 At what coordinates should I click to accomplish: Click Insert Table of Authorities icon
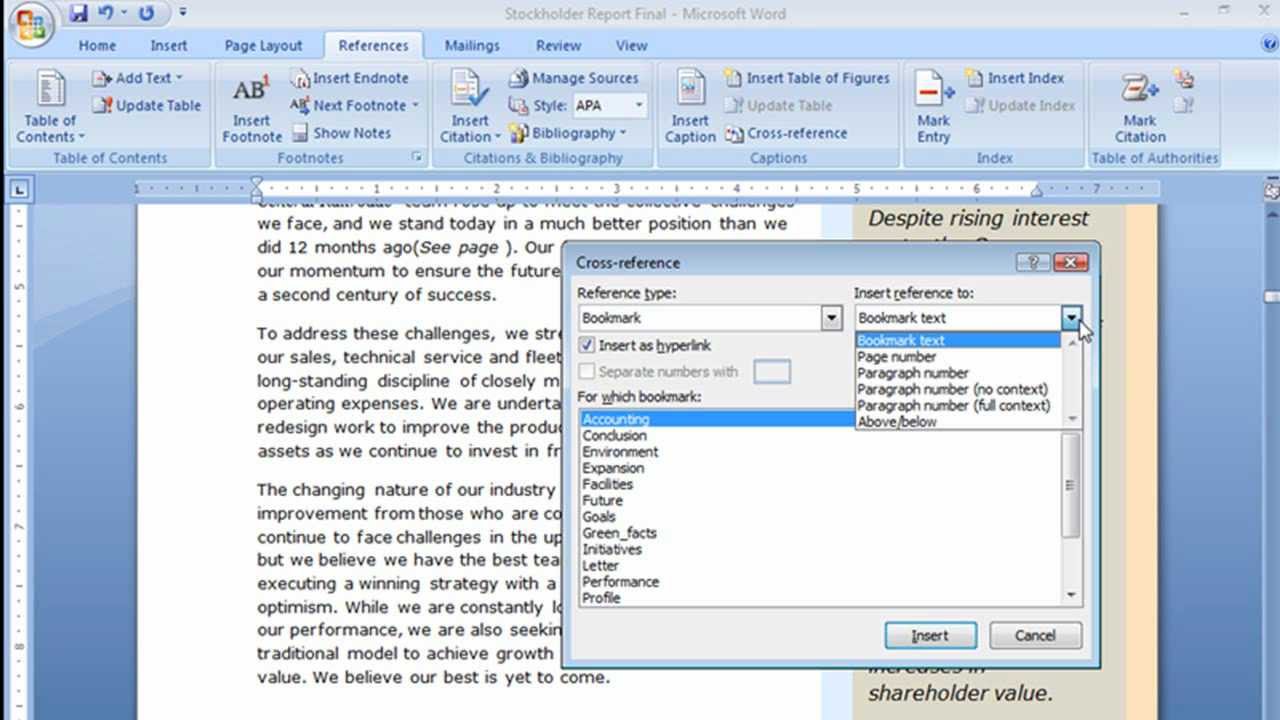pos(1185,78)
